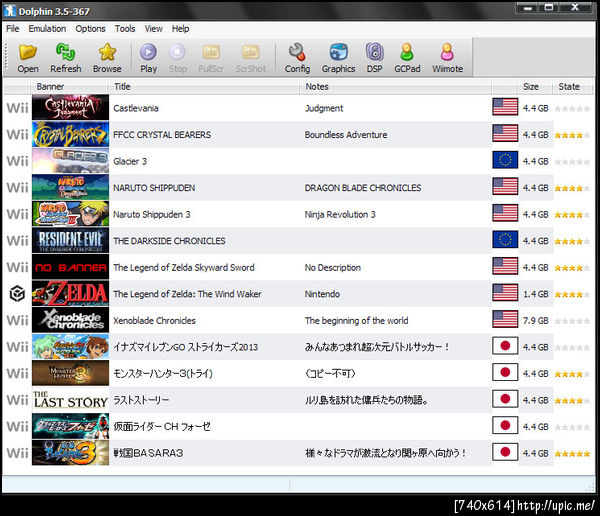Viewport: 600px width, 516px height.
Task: Click the five-star rating on BASARA3 row
Action: tap(572, 454)
